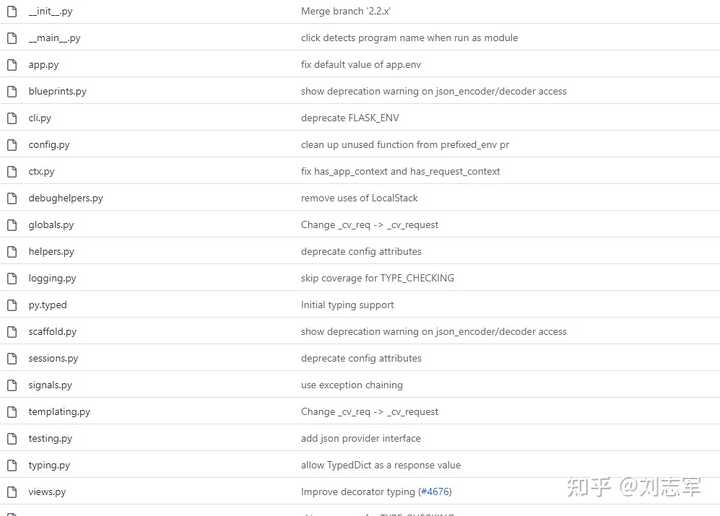The image size is (720, 516).
Task: Click the file icon next to sessions.py
Action: (x=12, y=358)
